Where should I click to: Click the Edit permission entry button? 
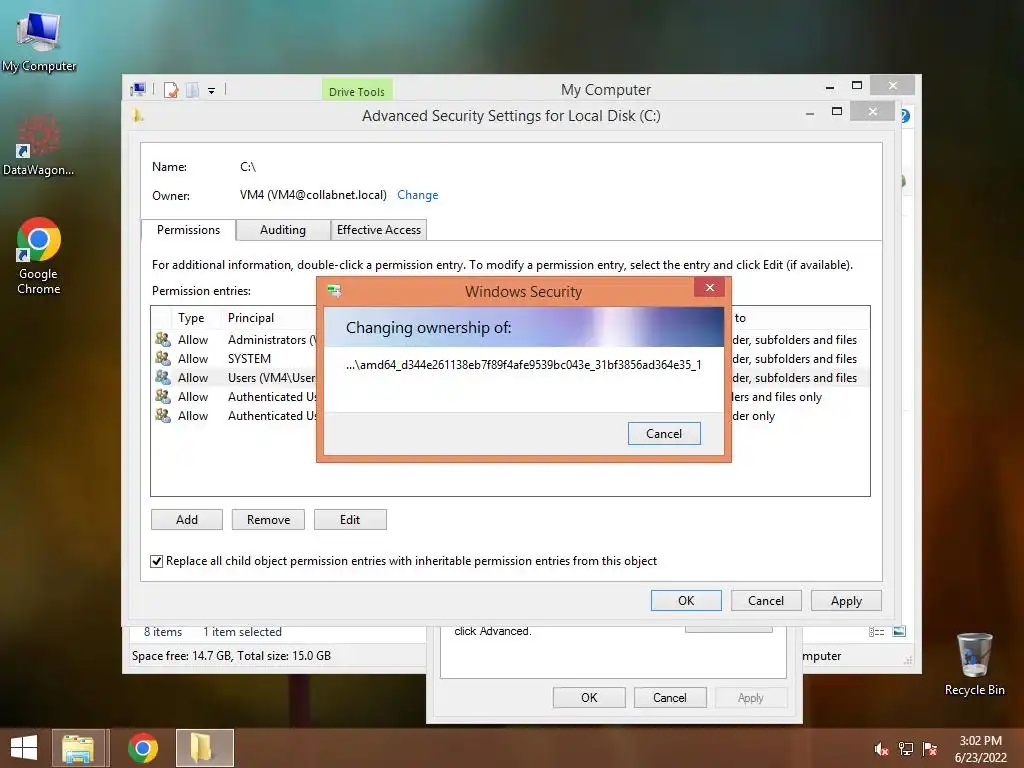350,520
